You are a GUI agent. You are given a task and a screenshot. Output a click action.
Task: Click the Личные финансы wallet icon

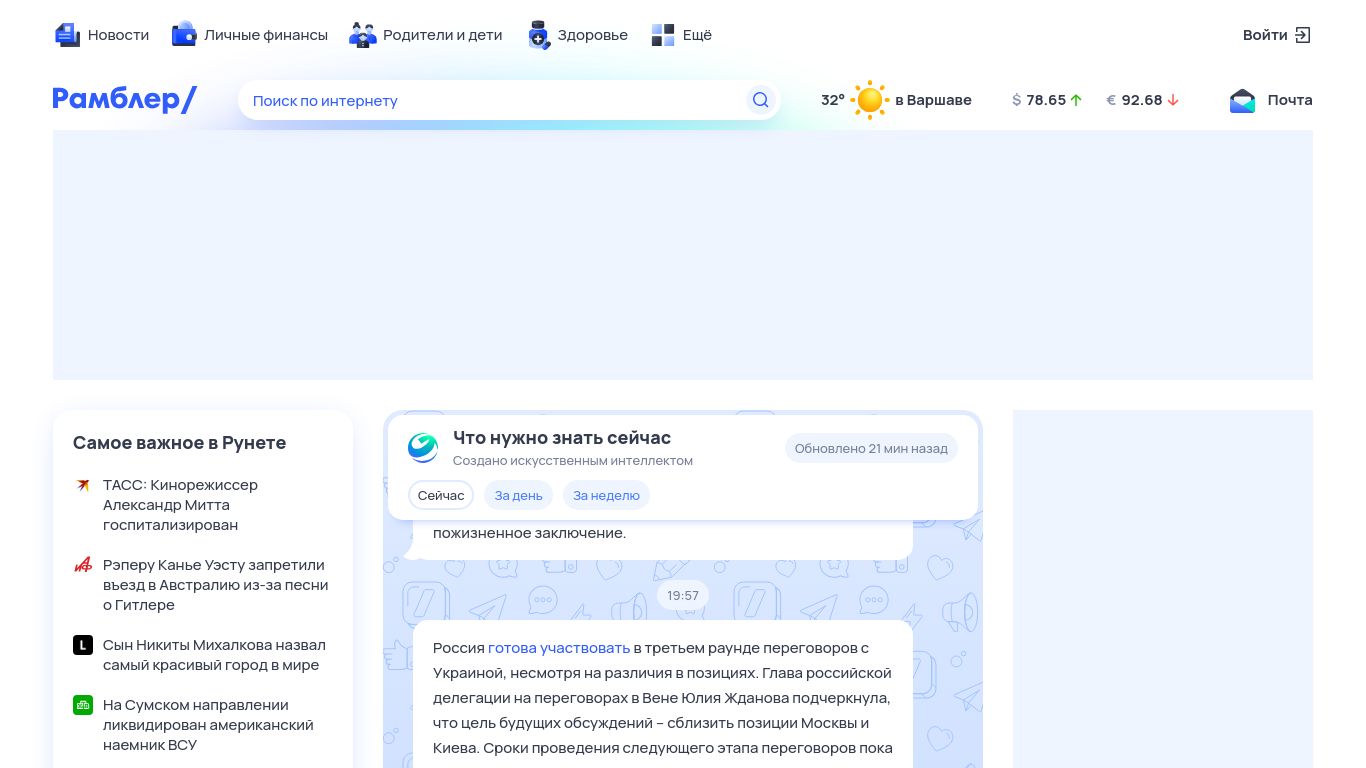(x=184, y=35)
